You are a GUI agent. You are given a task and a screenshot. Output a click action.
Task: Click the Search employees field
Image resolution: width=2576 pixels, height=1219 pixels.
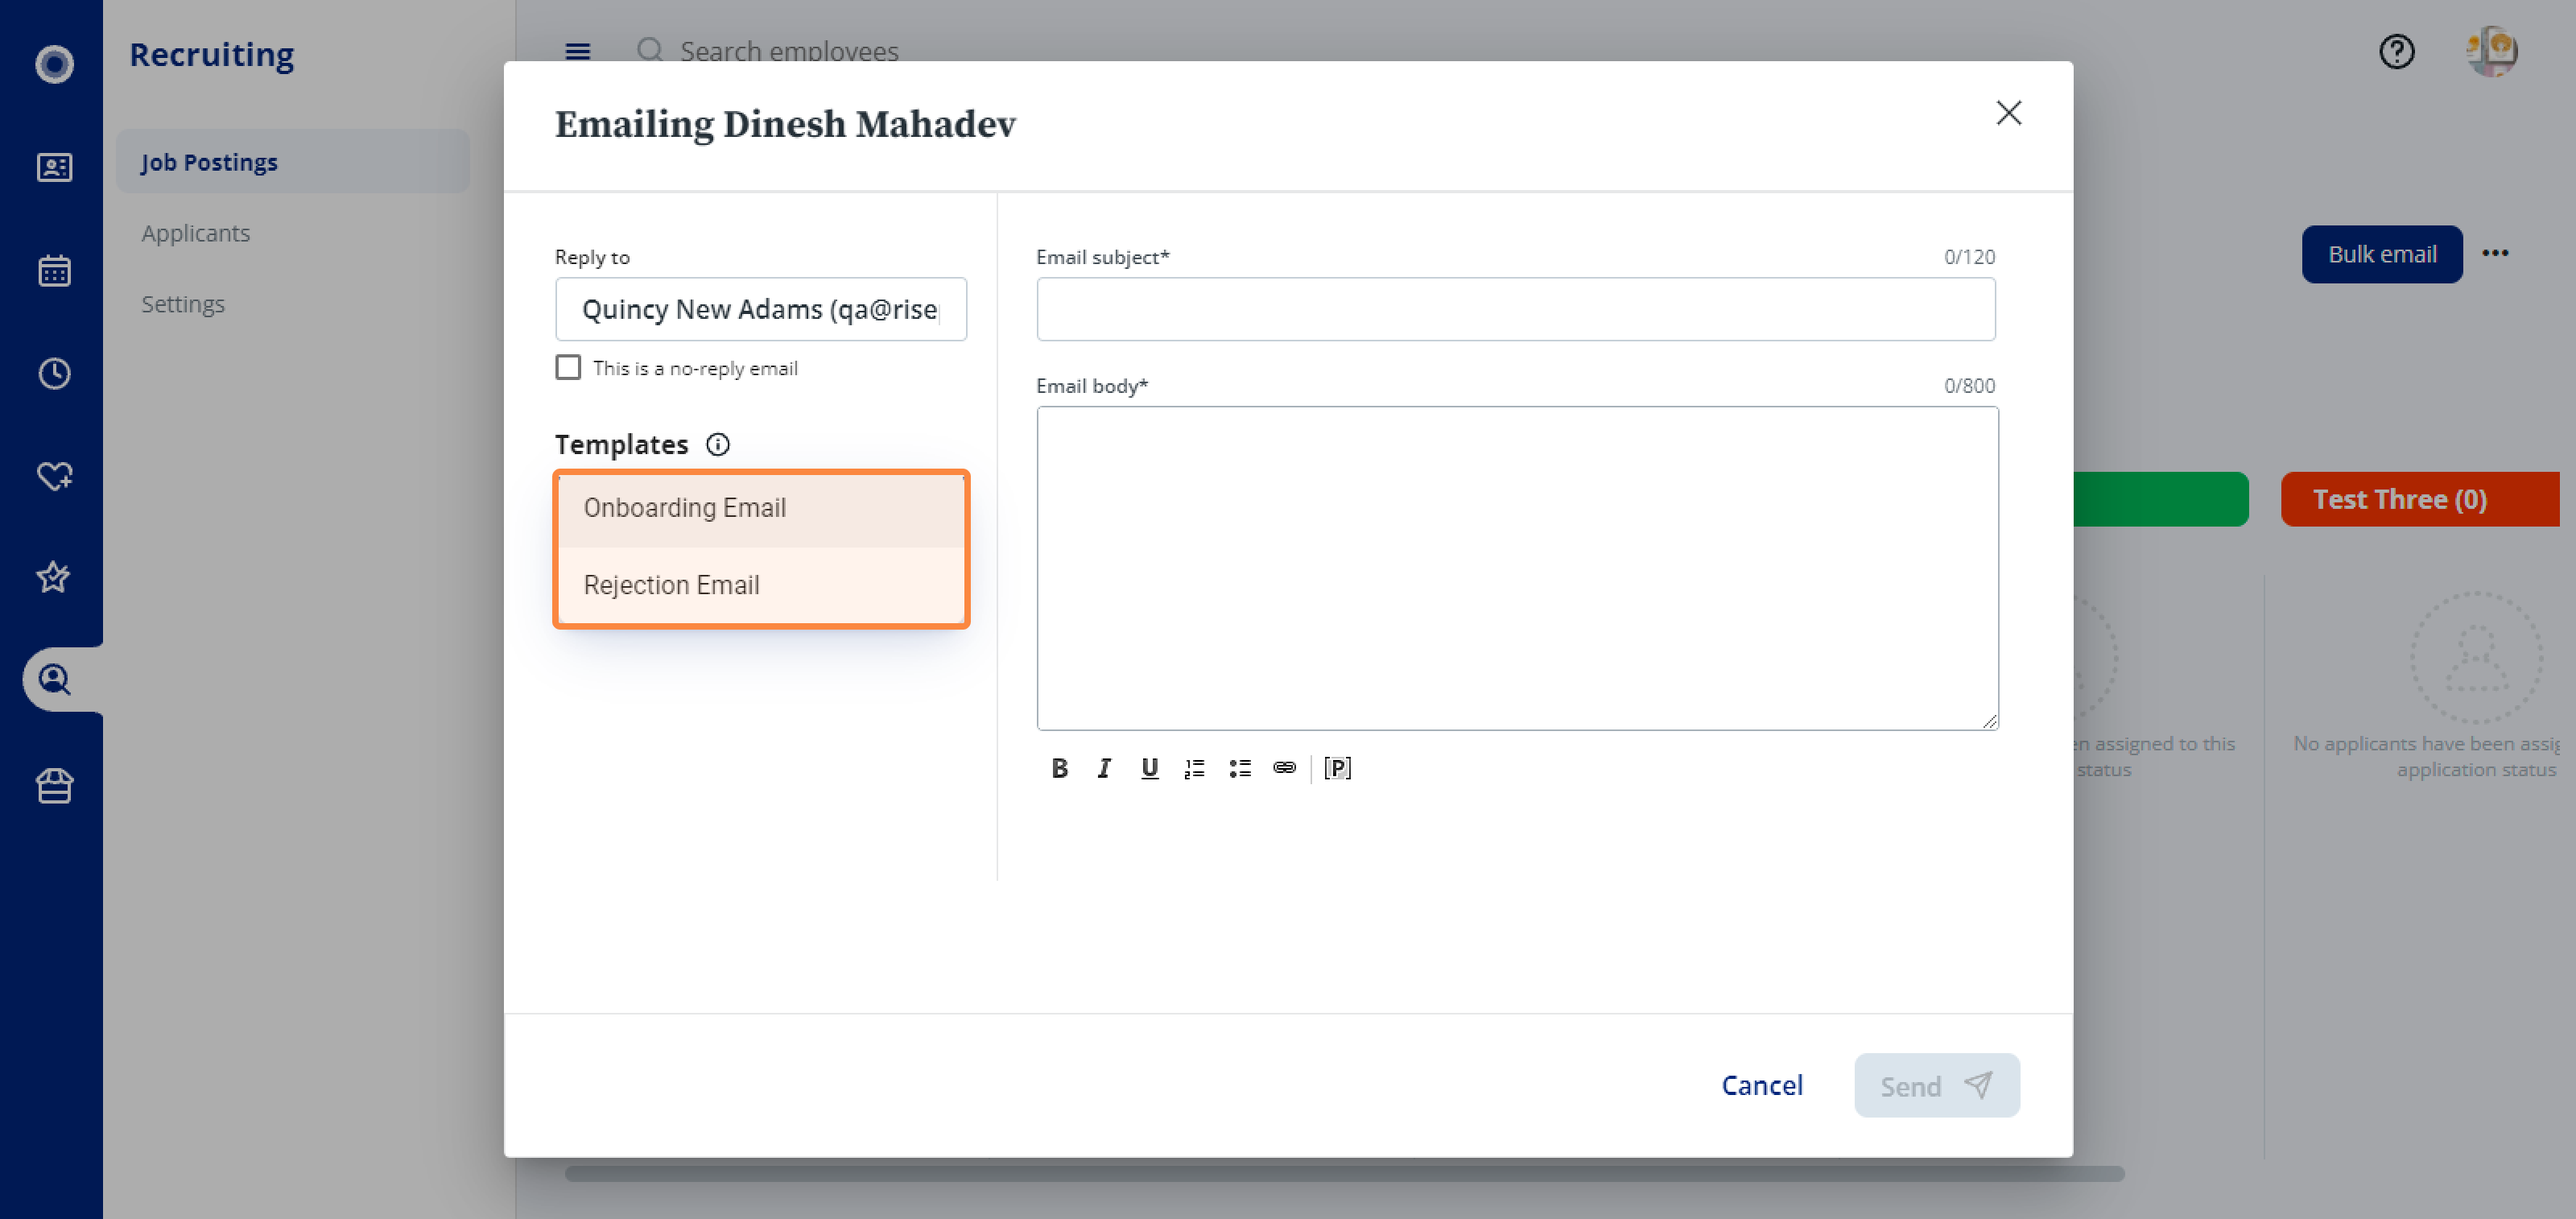tap(789, 51)
